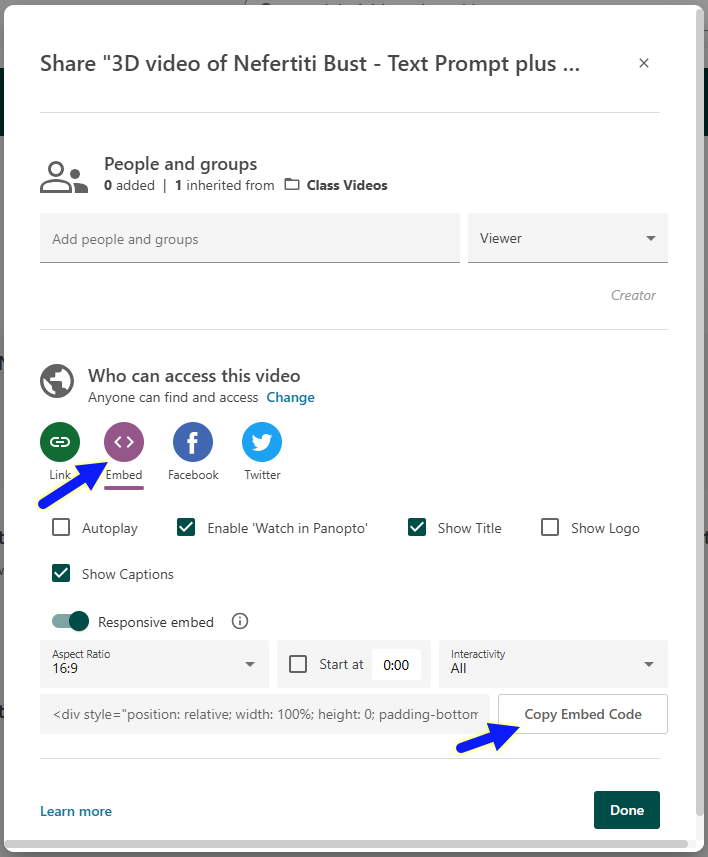Select the Embed share icon
This screenshot has height=857, width=708.
(x=124, y=442)
